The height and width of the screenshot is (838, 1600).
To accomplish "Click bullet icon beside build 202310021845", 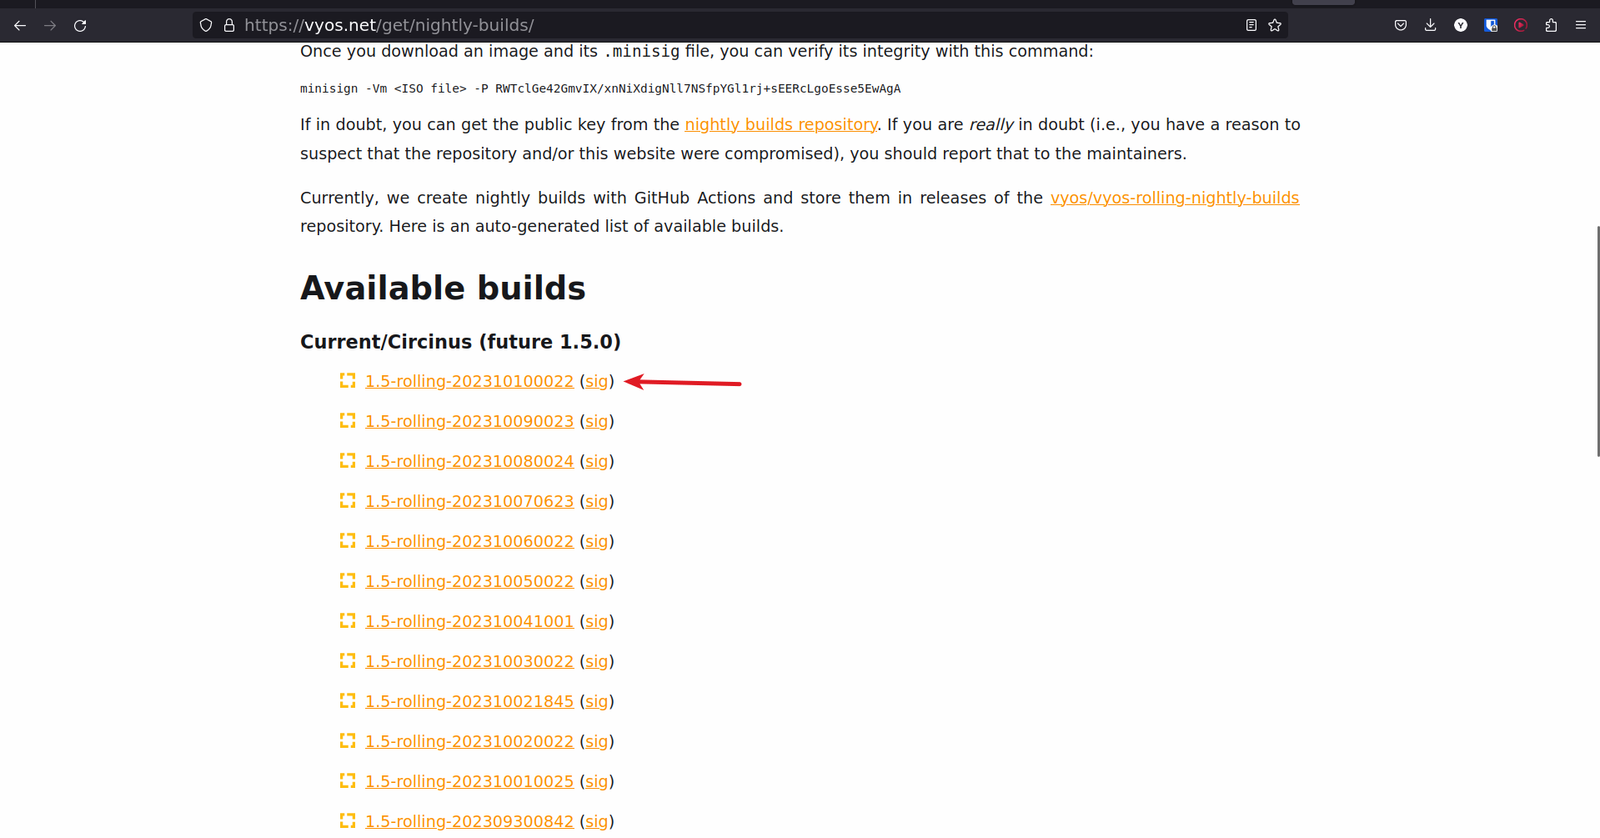I will pyautogui.click(x=347, y=701).
